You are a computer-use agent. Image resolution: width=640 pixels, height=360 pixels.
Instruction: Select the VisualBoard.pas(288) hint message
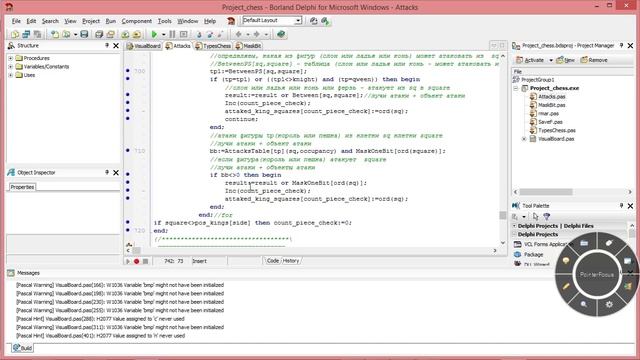[x=100, y=319]
